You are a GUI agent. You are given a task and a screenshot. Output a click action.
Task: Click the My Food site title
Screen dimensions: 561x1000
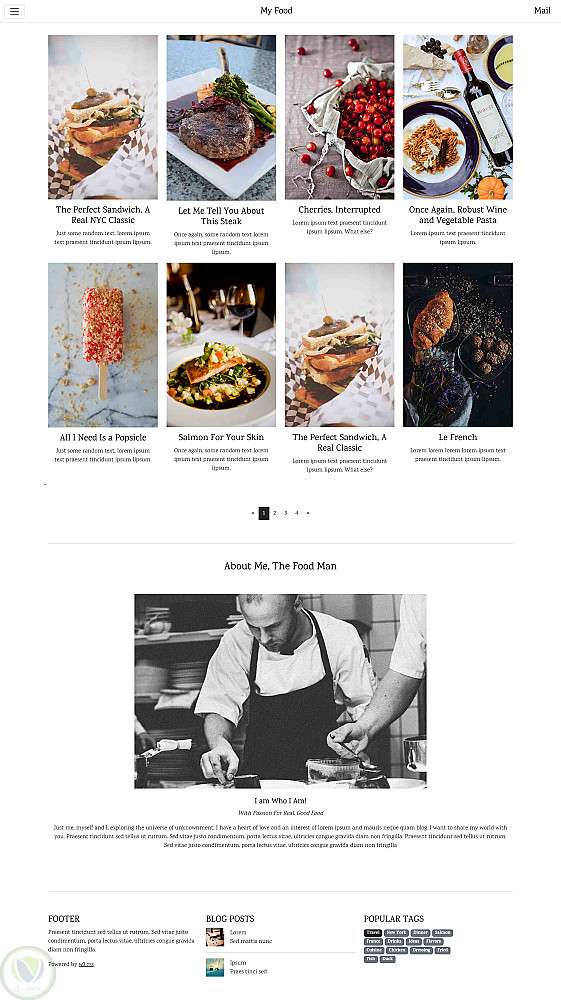277,10
